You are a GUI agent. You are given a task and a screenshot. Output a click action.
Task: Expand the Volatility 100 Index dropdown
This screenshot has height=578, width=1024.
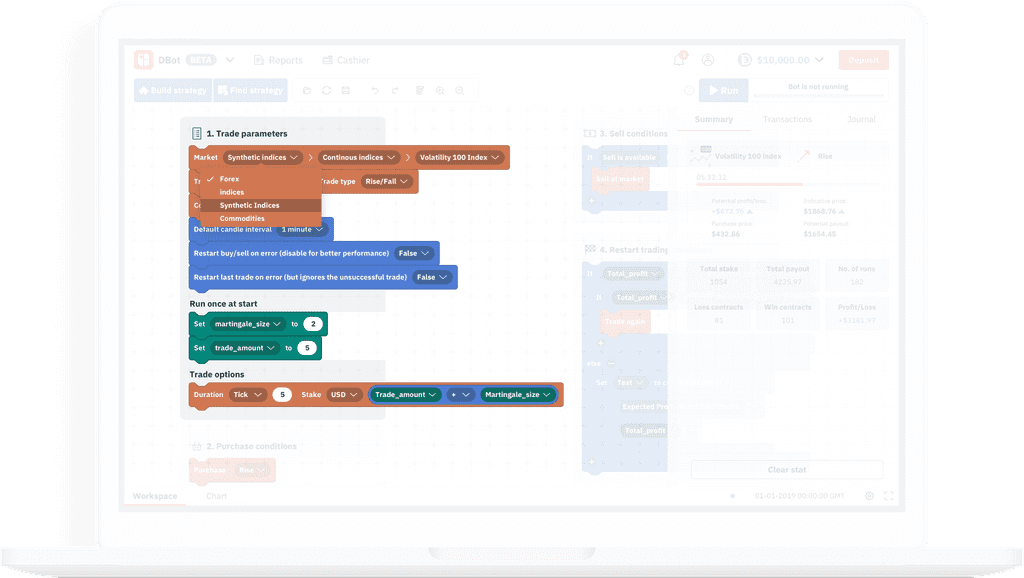click(x=459, y=157)
